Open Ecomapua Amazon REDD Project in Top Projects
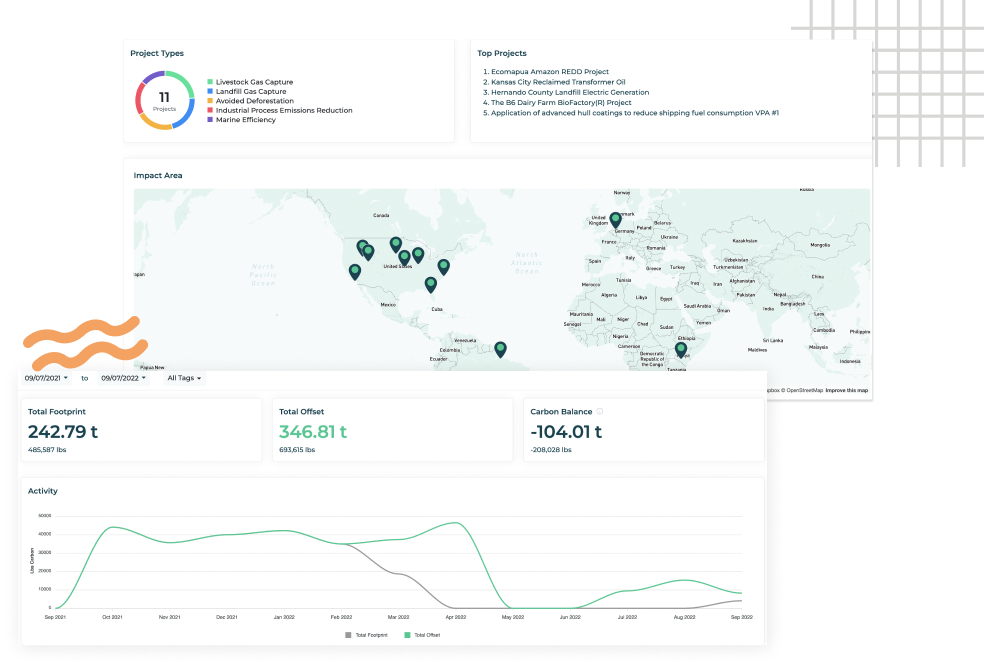984x668 pixels. (544, 72)
